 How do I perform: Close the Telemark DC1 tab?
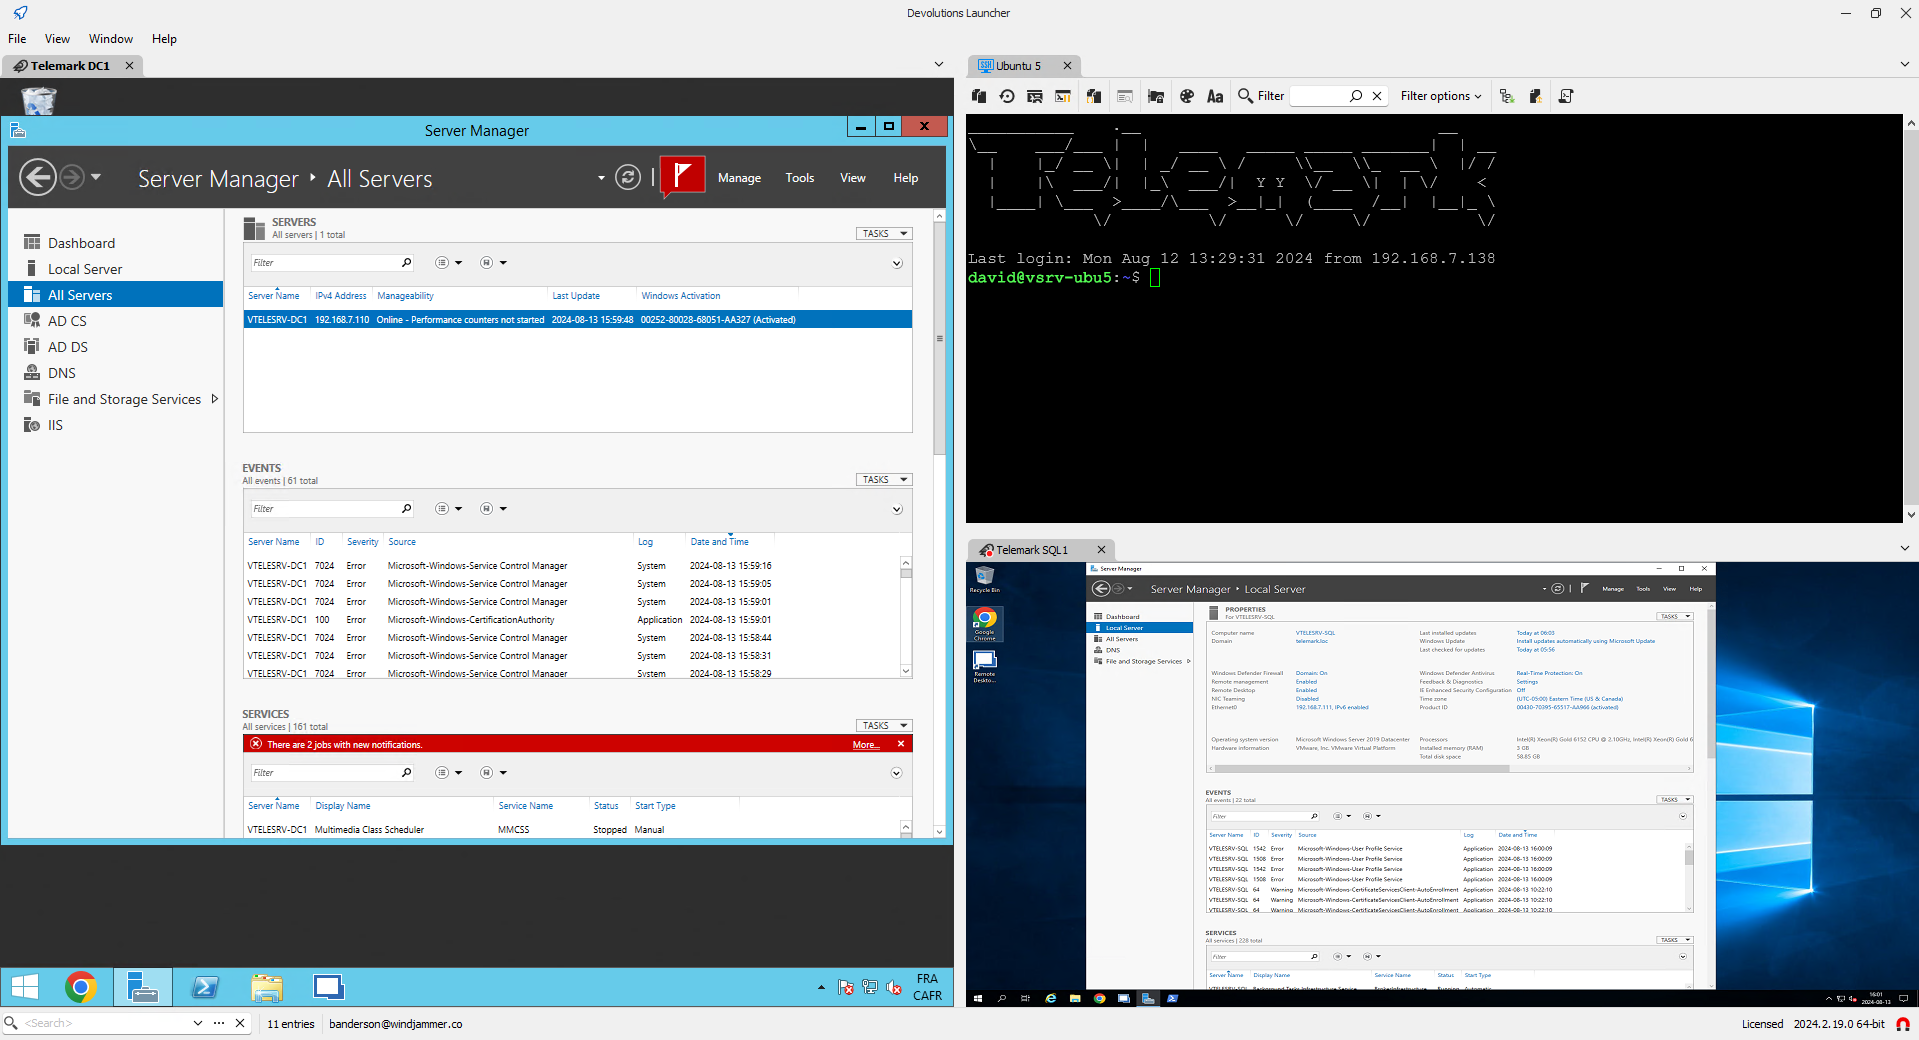[129, 66]
